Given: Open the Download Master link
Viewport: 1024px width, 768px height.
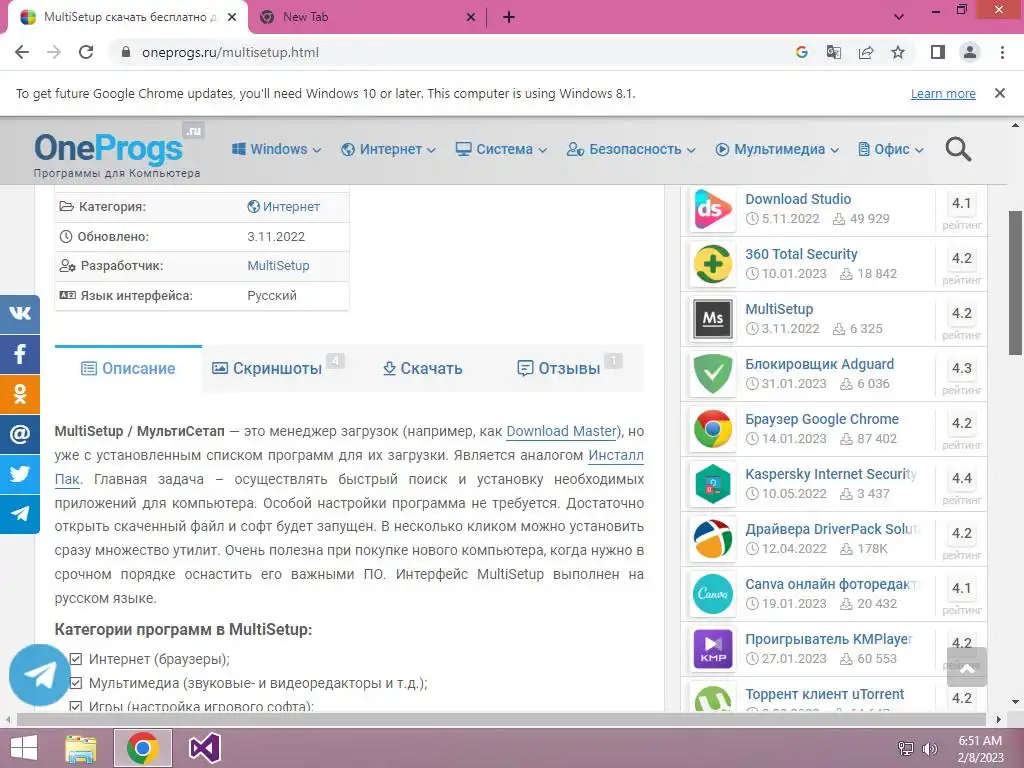Looking at the screenshot, I should click(562, 431).
